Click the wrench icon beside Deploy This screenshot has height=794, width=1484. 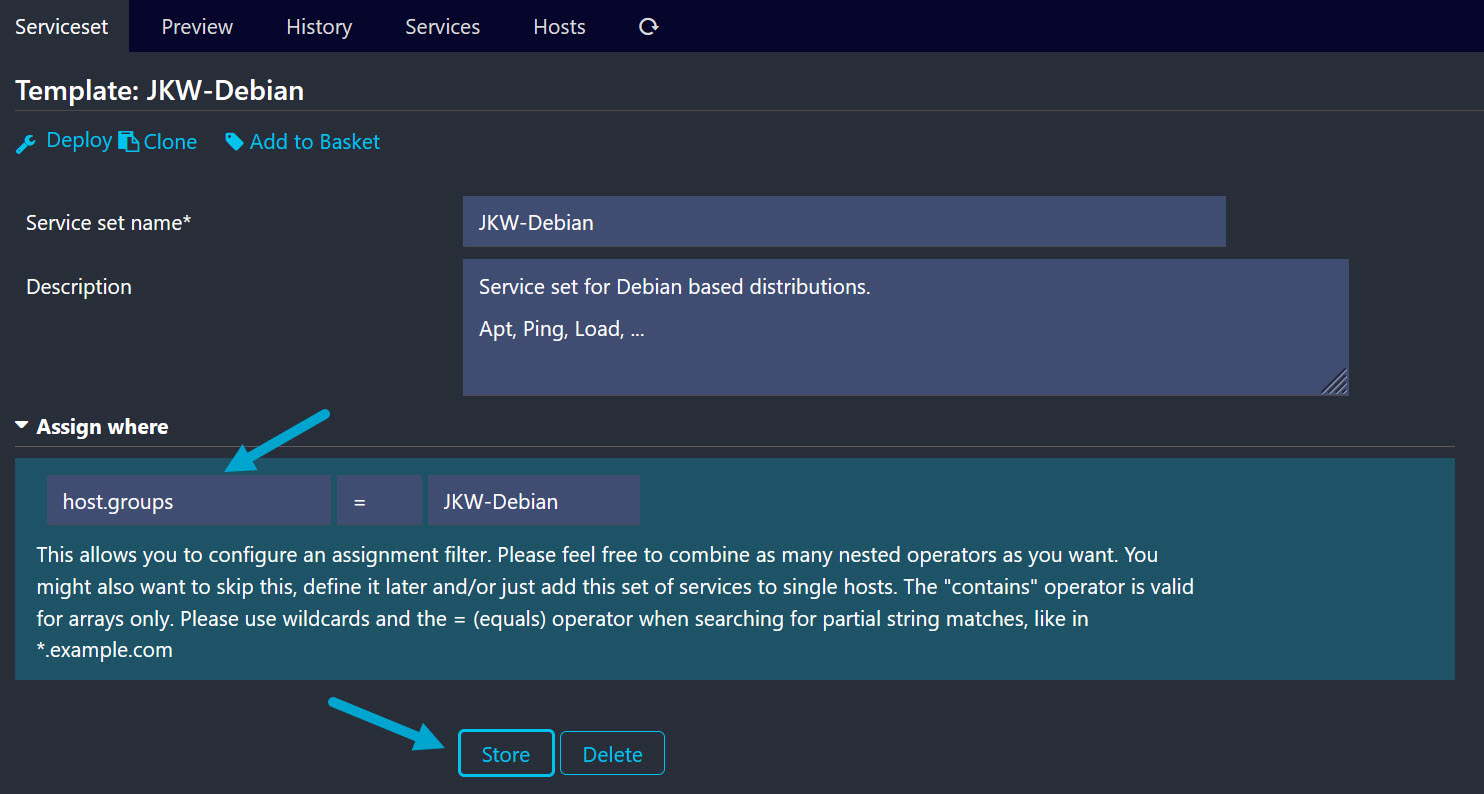pos(26,143)
